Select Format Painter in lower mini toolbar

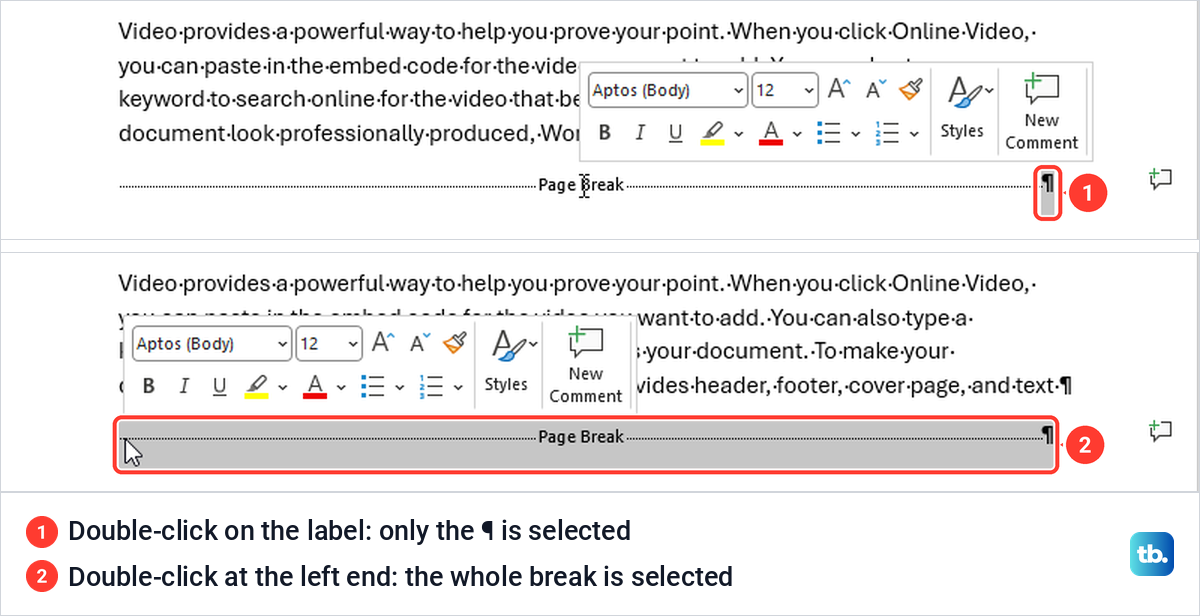coord(455,343)
